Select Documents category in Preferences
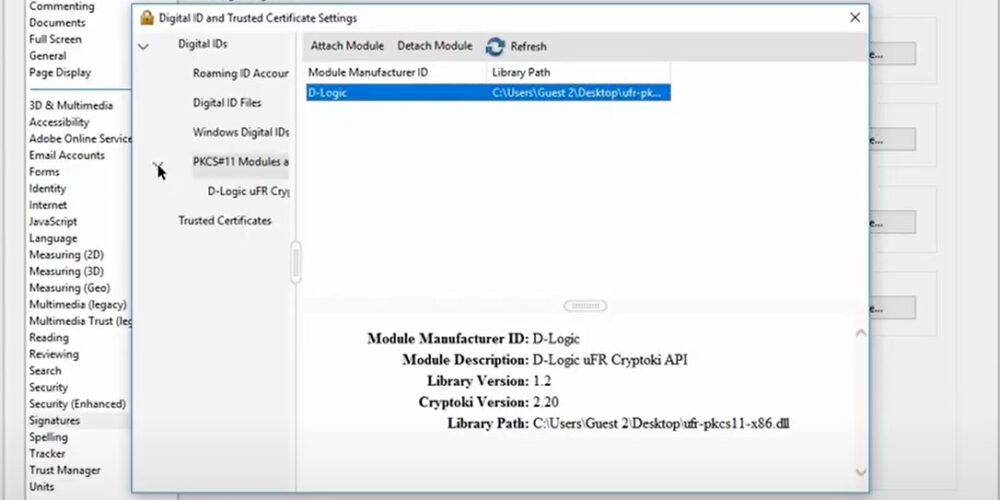This screenshot has width=1000, height=500. tap(57, 23)
